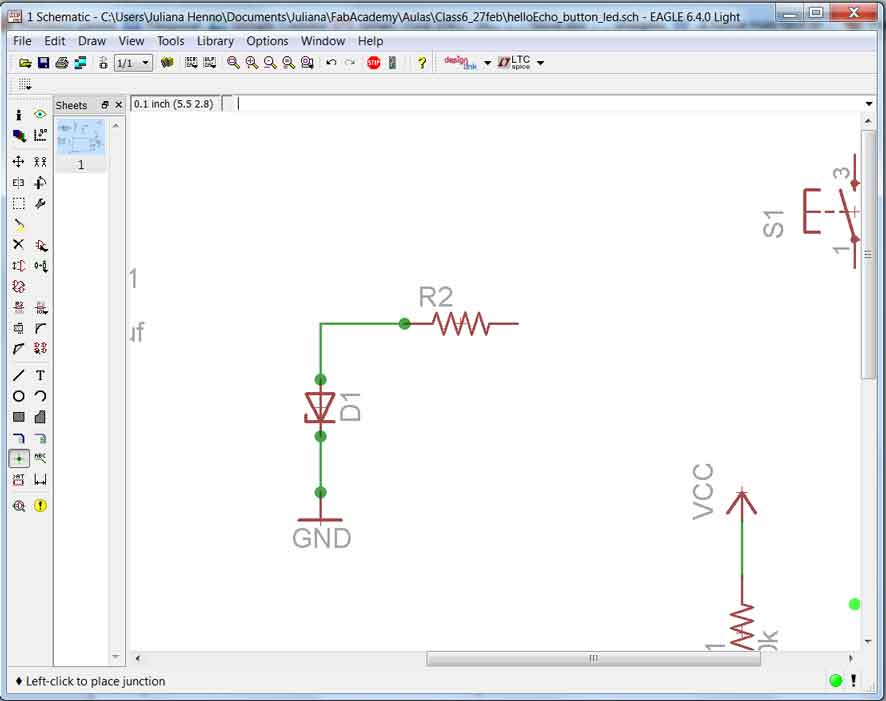This screenshot has width=886, height=701.
Task: Open the Window menu
Action: (x=323, y=41)
